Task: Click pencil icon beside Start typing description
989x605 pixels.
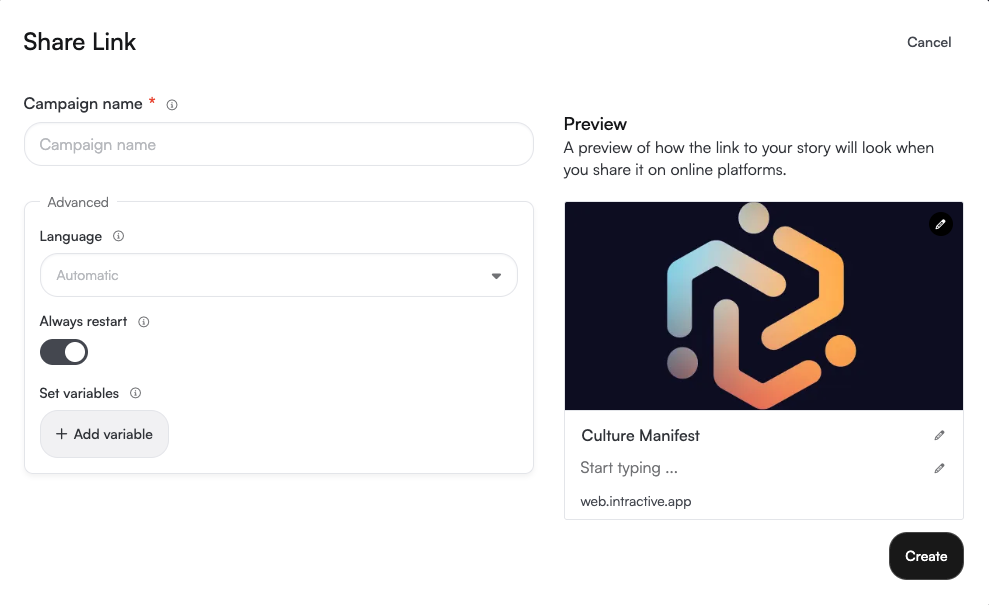Action: tap(939, 468)
